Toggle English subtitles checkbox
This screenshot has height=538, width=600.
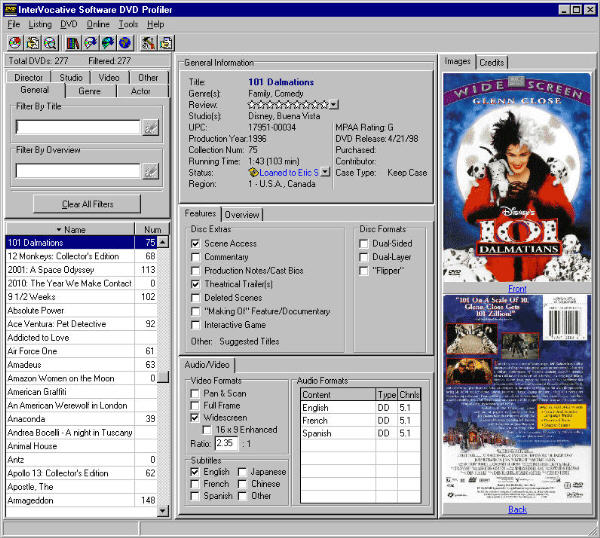195,472
